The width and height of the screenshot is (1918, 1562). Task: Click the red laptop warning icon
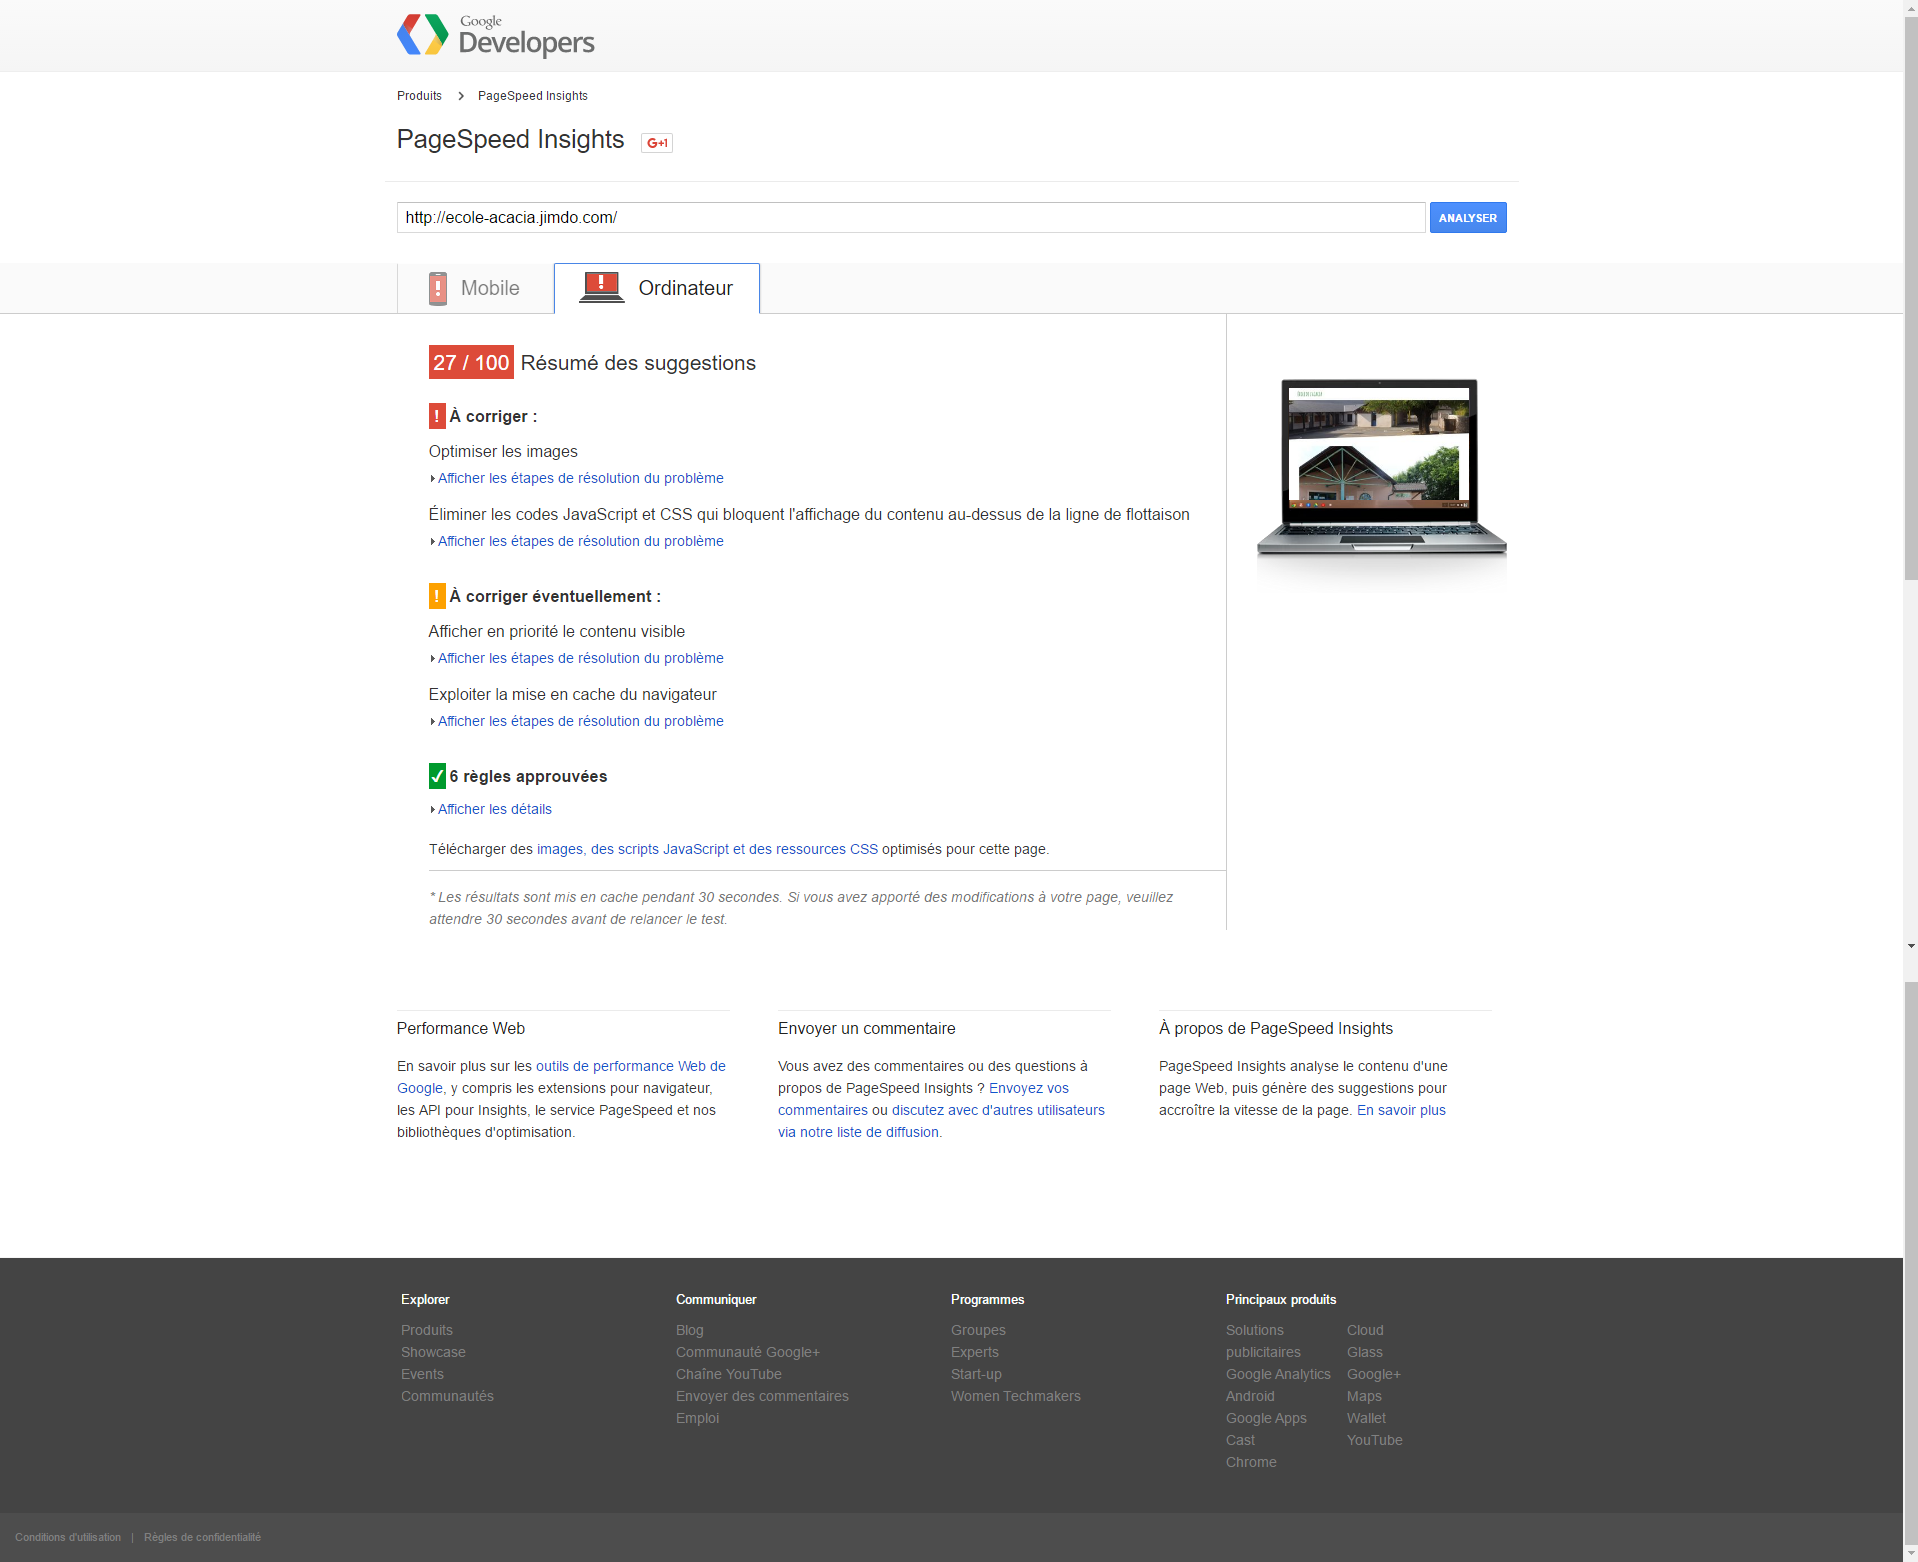point(601,288)
